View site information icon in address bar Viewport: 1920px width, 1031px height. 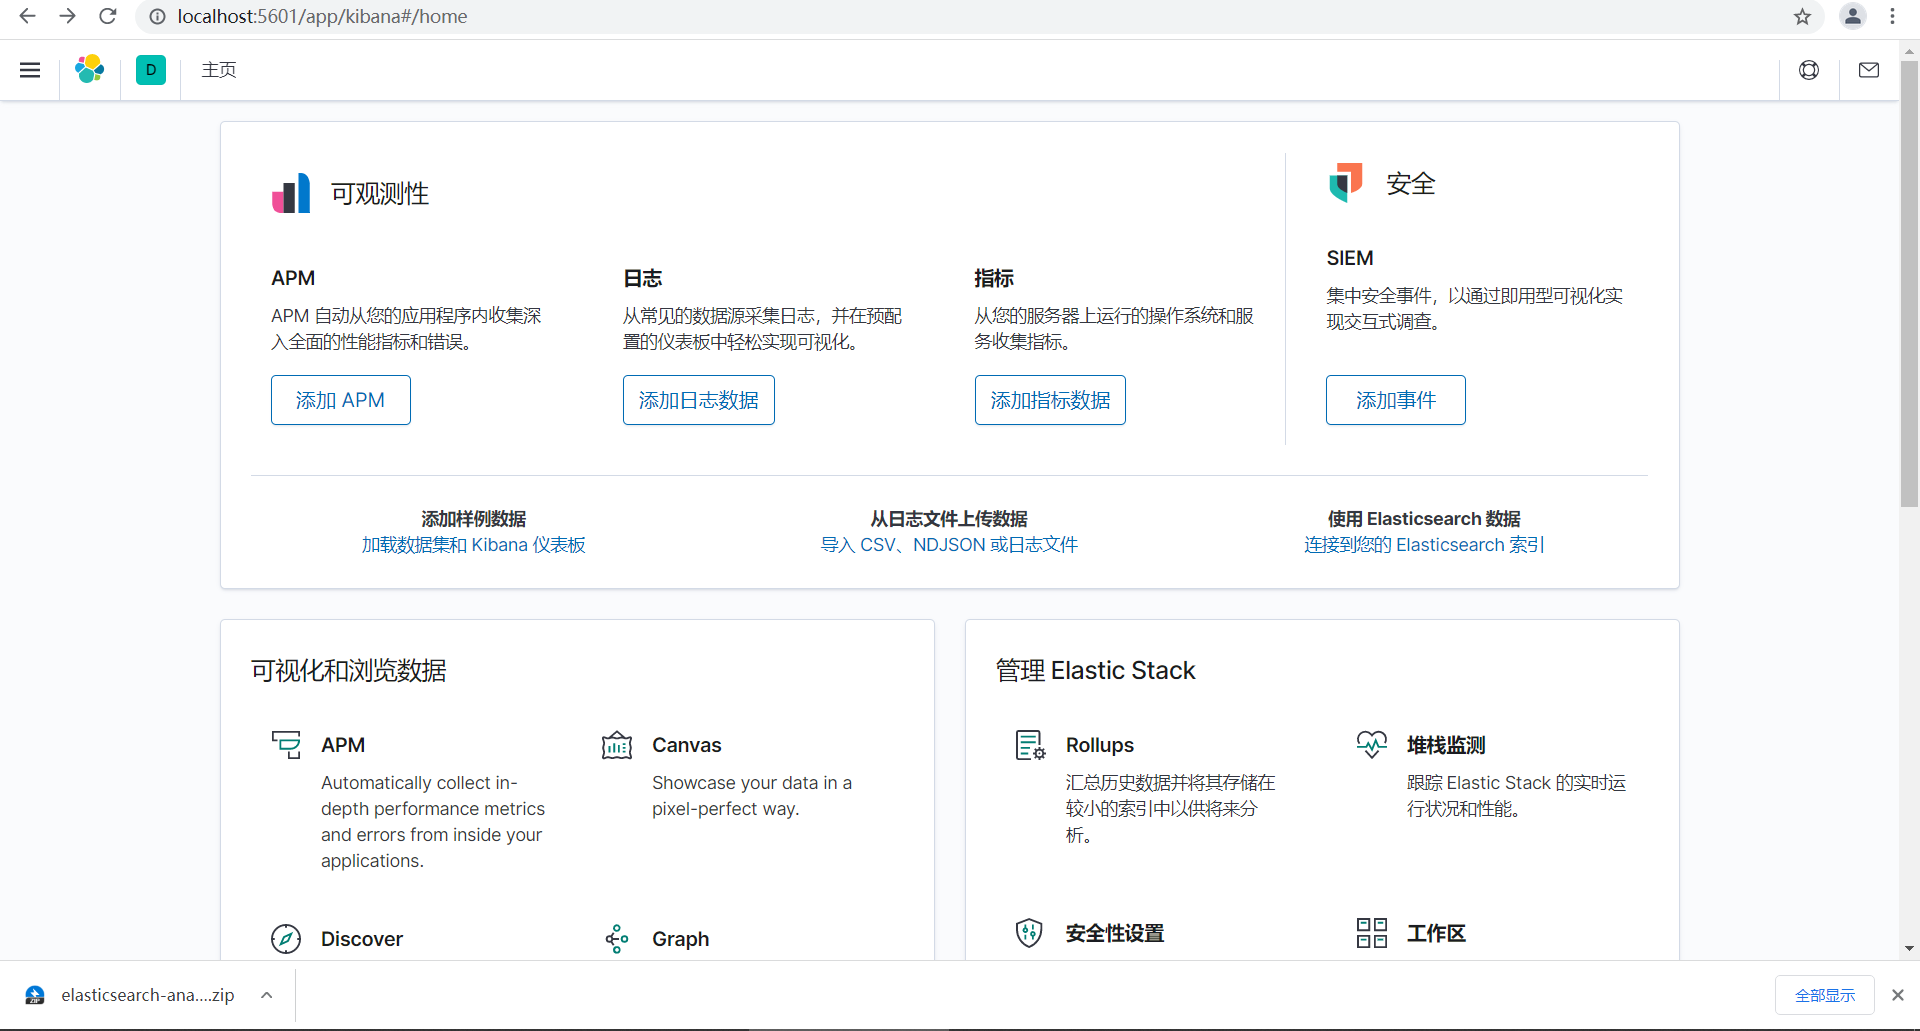coord(157,16)
